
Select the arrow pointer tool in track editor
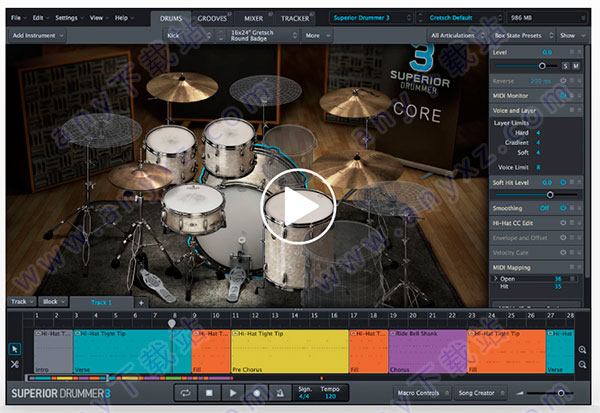pos(15,349)
